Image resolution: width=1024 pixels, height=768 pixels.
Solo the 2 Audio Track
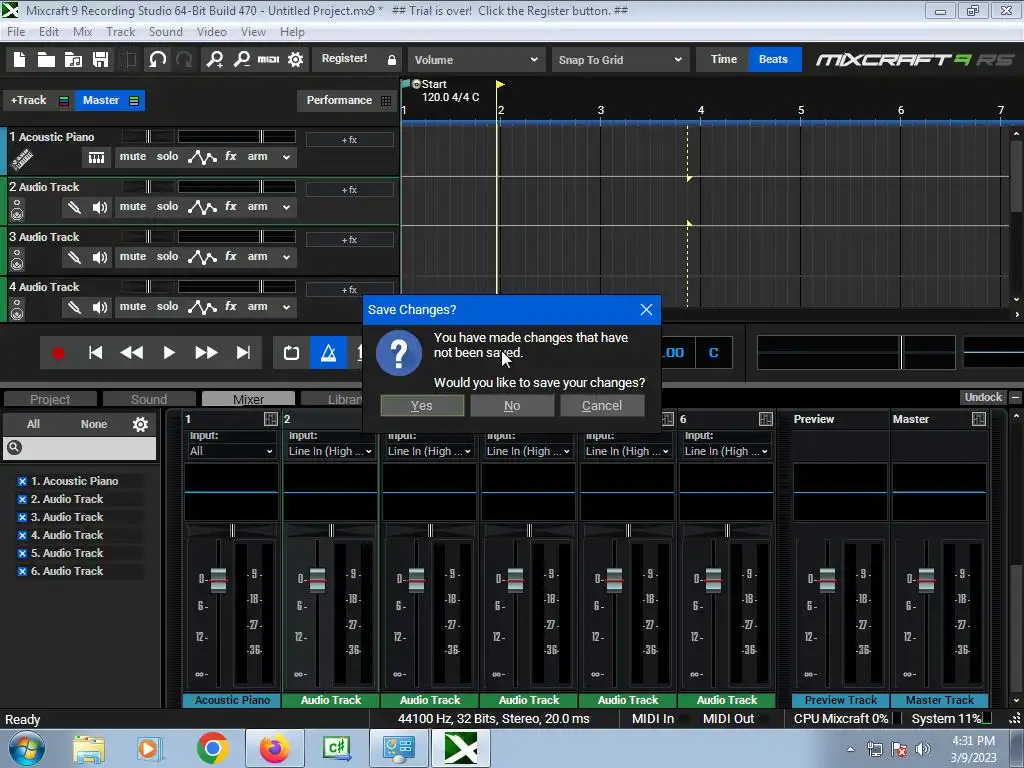click(x=167, y=206)
